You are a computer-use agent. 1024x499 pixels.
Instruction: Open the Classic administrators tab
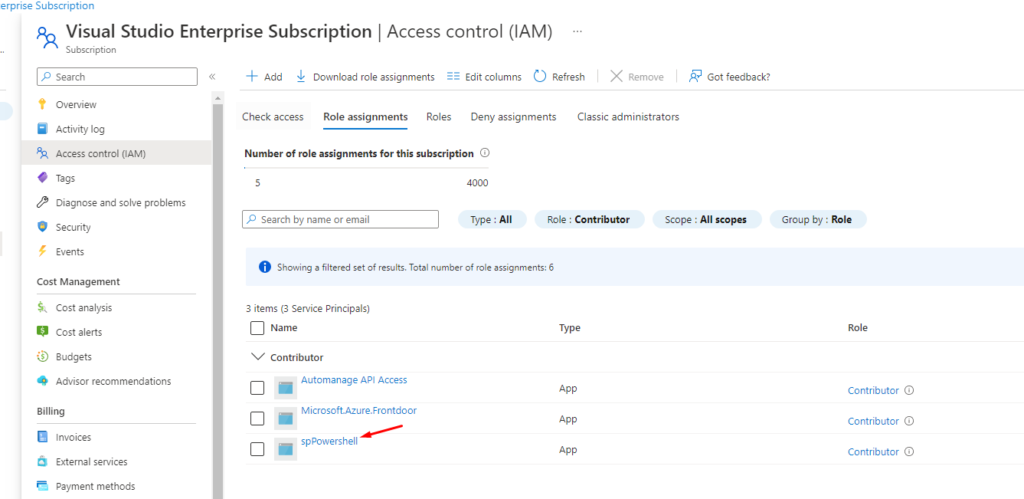628,117
